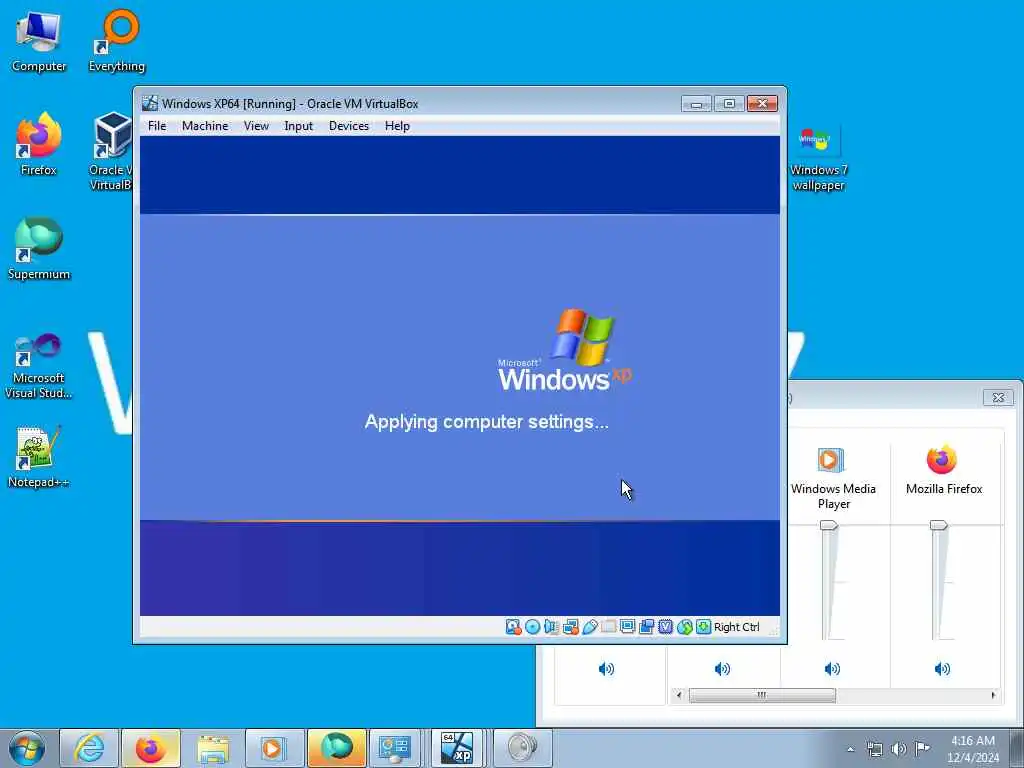Image resolution: width=1024 pixels, height=768 pixels.
Task: Open the hard disk activity indicator in VirtualBox
Action: click(x=513, y=627)
